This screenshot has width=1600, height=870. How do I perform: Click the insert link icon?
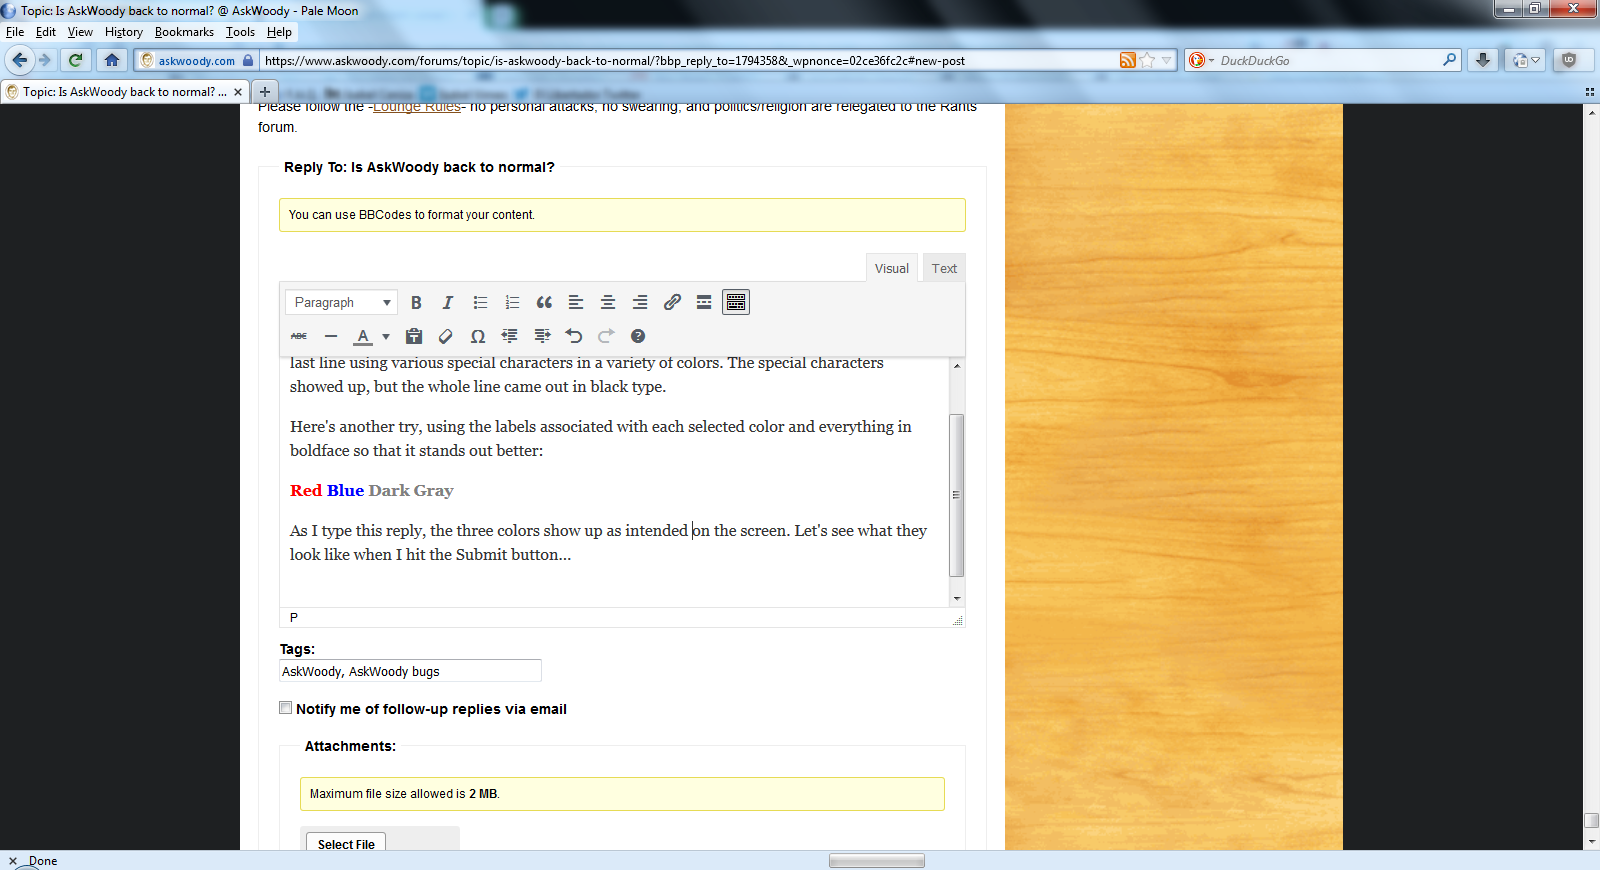[672, 303]
